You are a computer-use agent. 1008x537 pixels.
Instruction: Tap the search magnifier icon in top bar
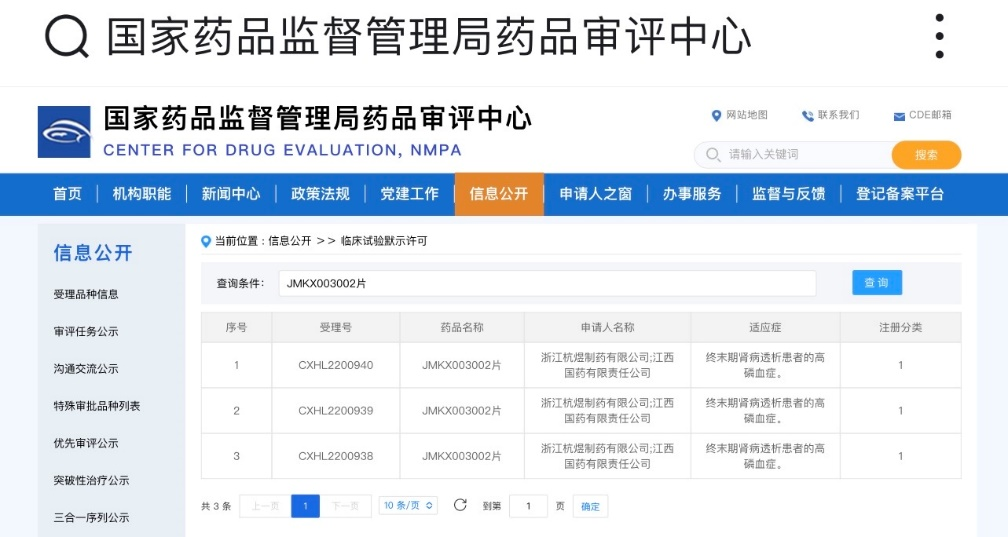(x=66, y=36)
